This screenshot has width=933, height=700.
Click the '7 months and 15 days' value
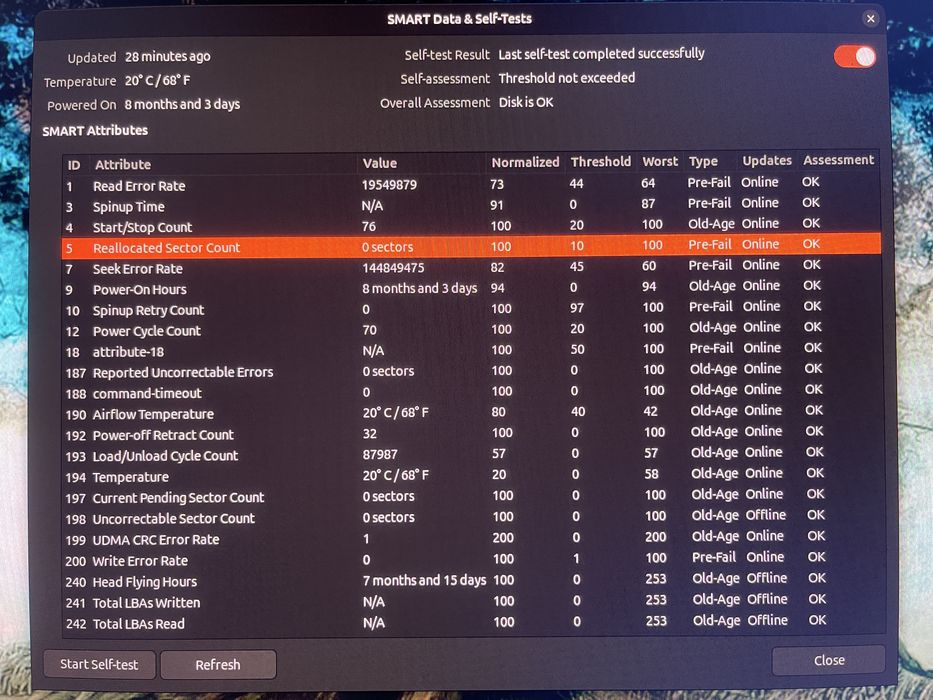[x=424, y=580]
